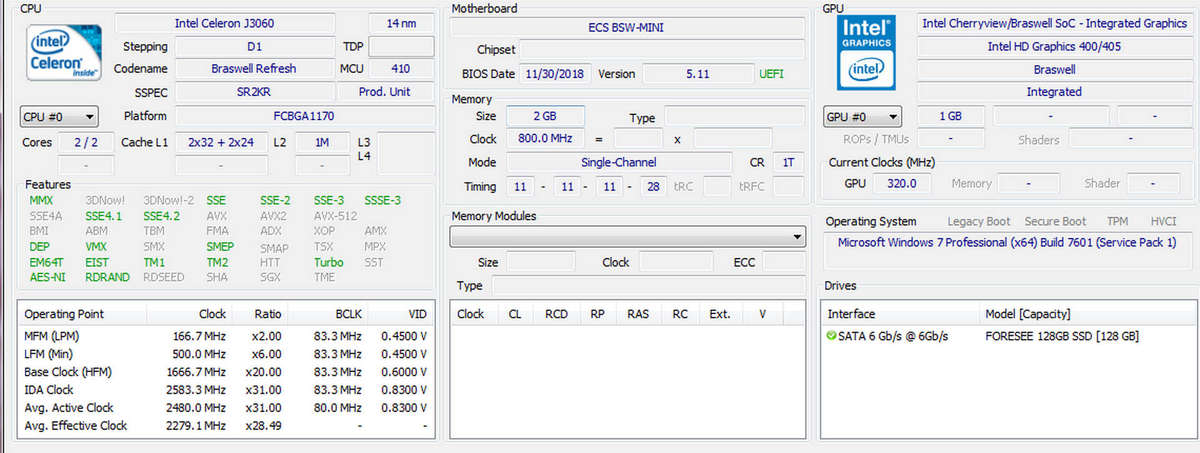Image resolution: width=1200 pixels, height=453 pixels.
Task: Select the BIOS version 5.11 field
Action: (696, 74)
